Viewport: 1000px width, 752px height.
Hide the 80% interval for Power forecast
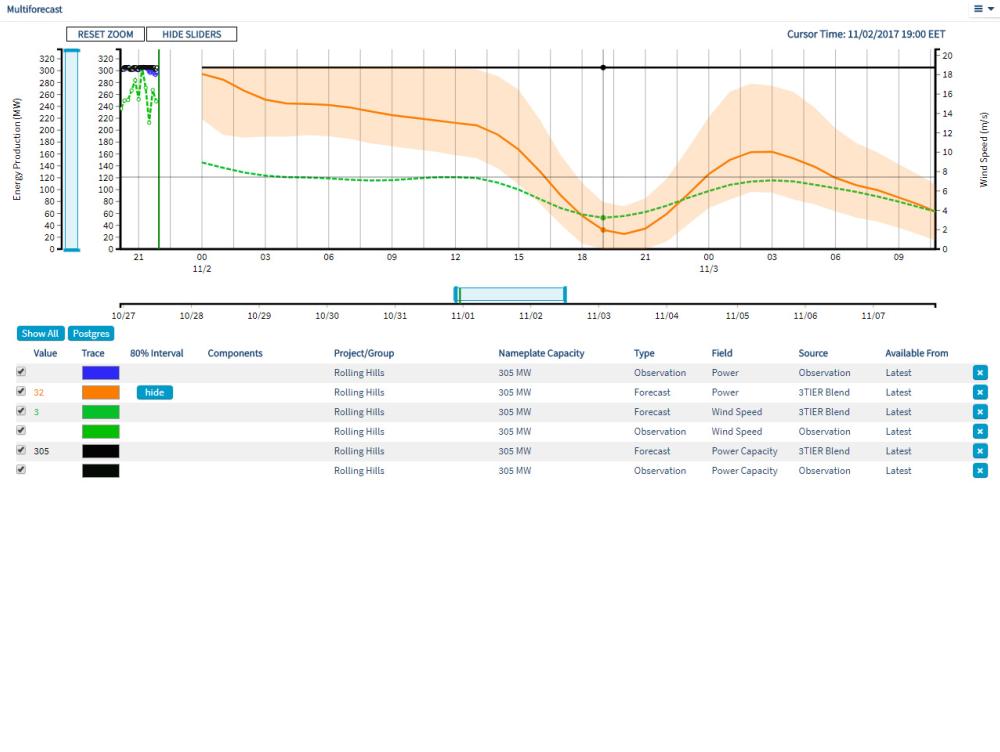tap(154, 393)
